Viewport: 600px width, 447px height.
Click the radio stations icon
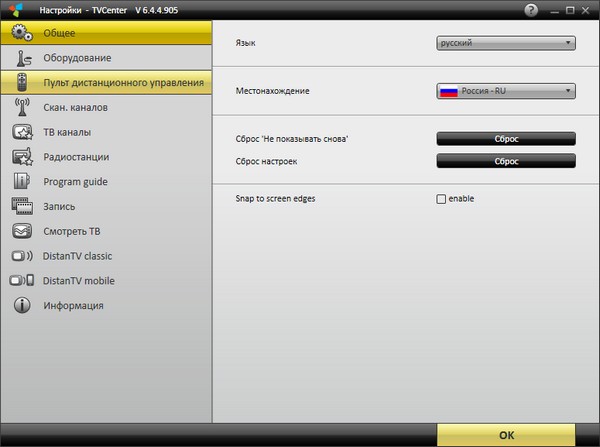point(22,157)
